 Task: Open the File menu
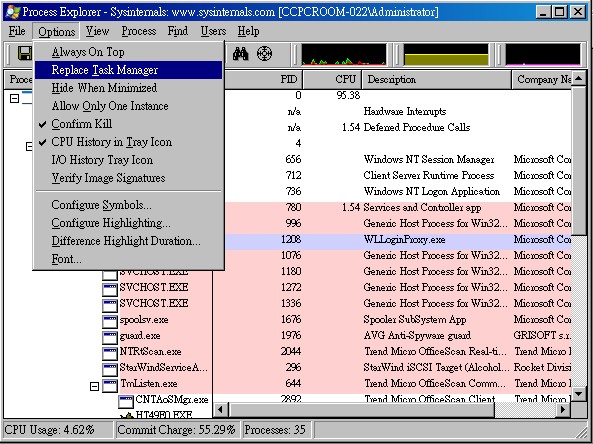click(x=17, y=31)
